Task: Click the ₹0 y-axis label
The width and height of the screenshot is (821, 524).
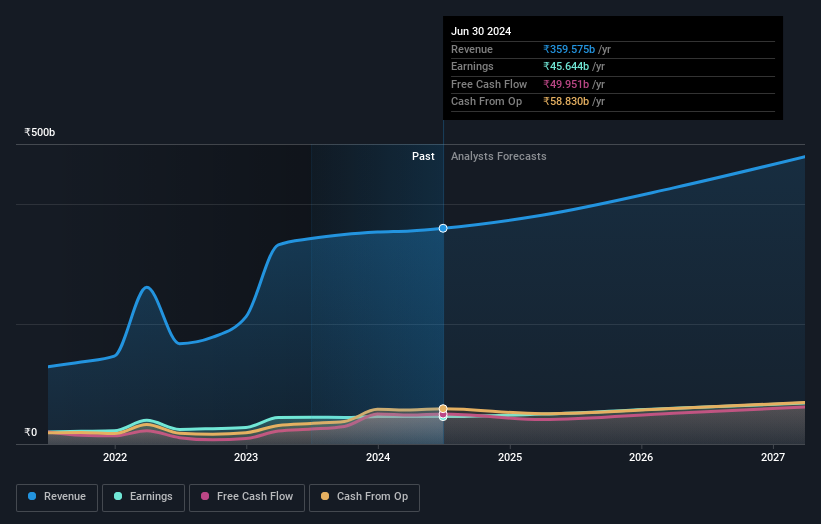Action: [x=30, y=432]
